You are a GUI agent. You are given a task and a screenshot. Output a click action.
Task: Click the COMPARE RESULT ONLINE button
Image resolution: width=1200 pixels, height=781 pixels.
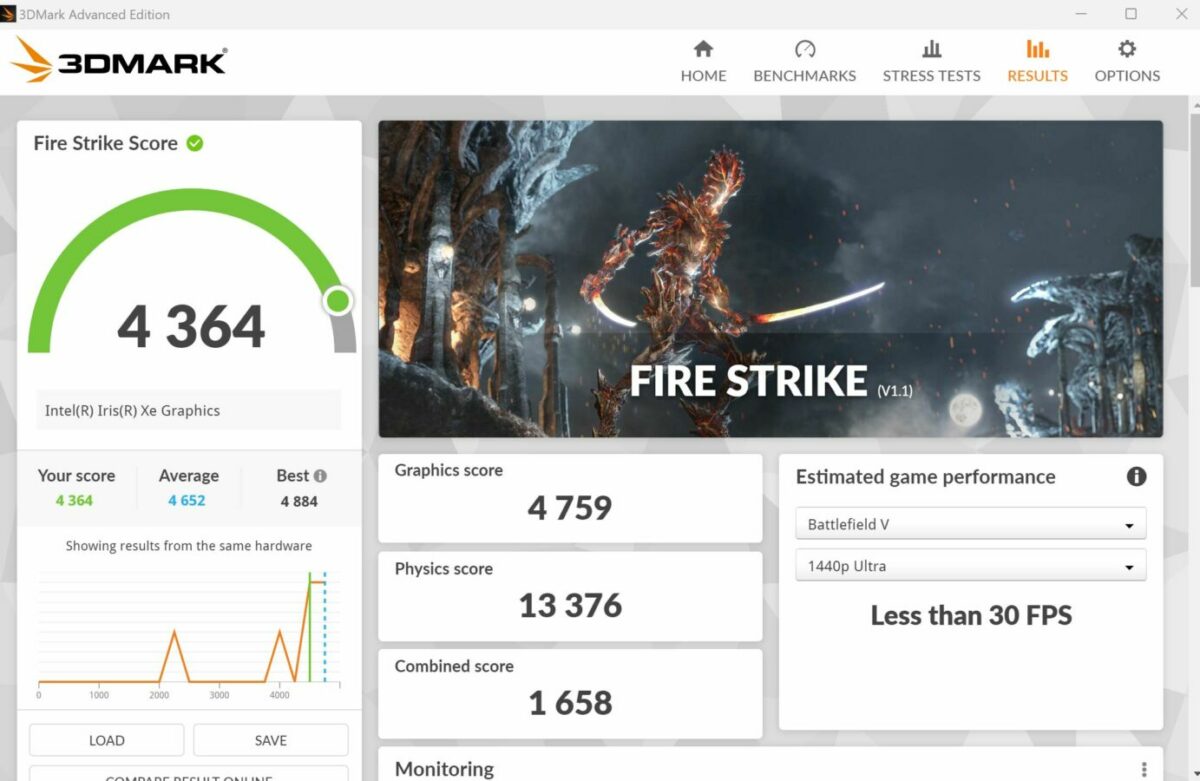(x=189, y=774)
